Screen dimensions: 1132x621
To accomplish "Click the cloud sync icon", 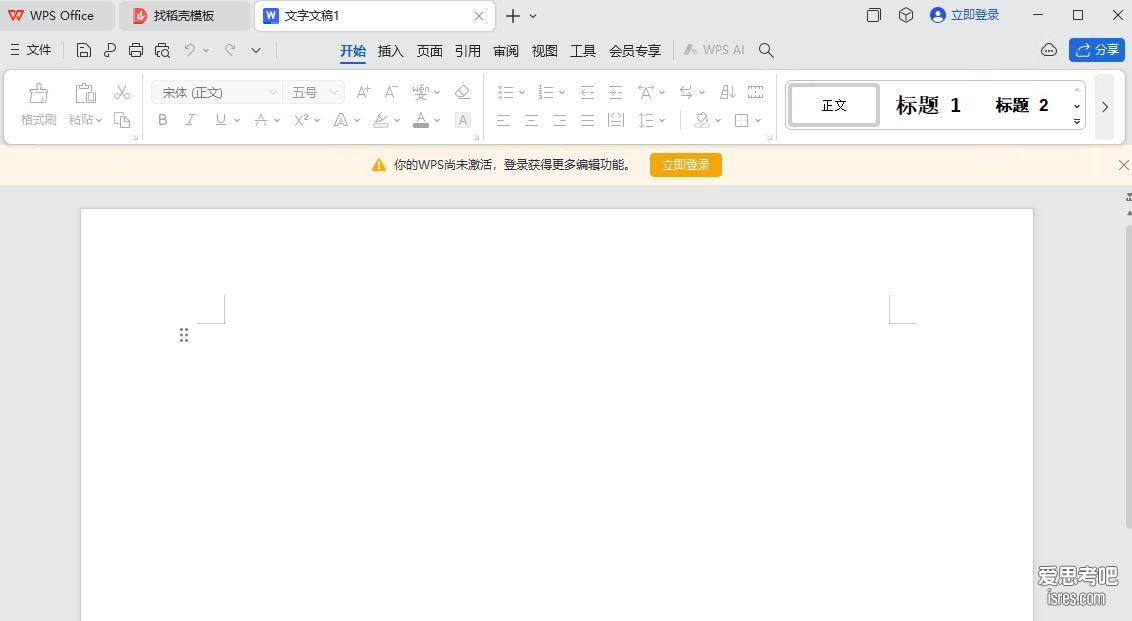I will (x=1049, y=50).
